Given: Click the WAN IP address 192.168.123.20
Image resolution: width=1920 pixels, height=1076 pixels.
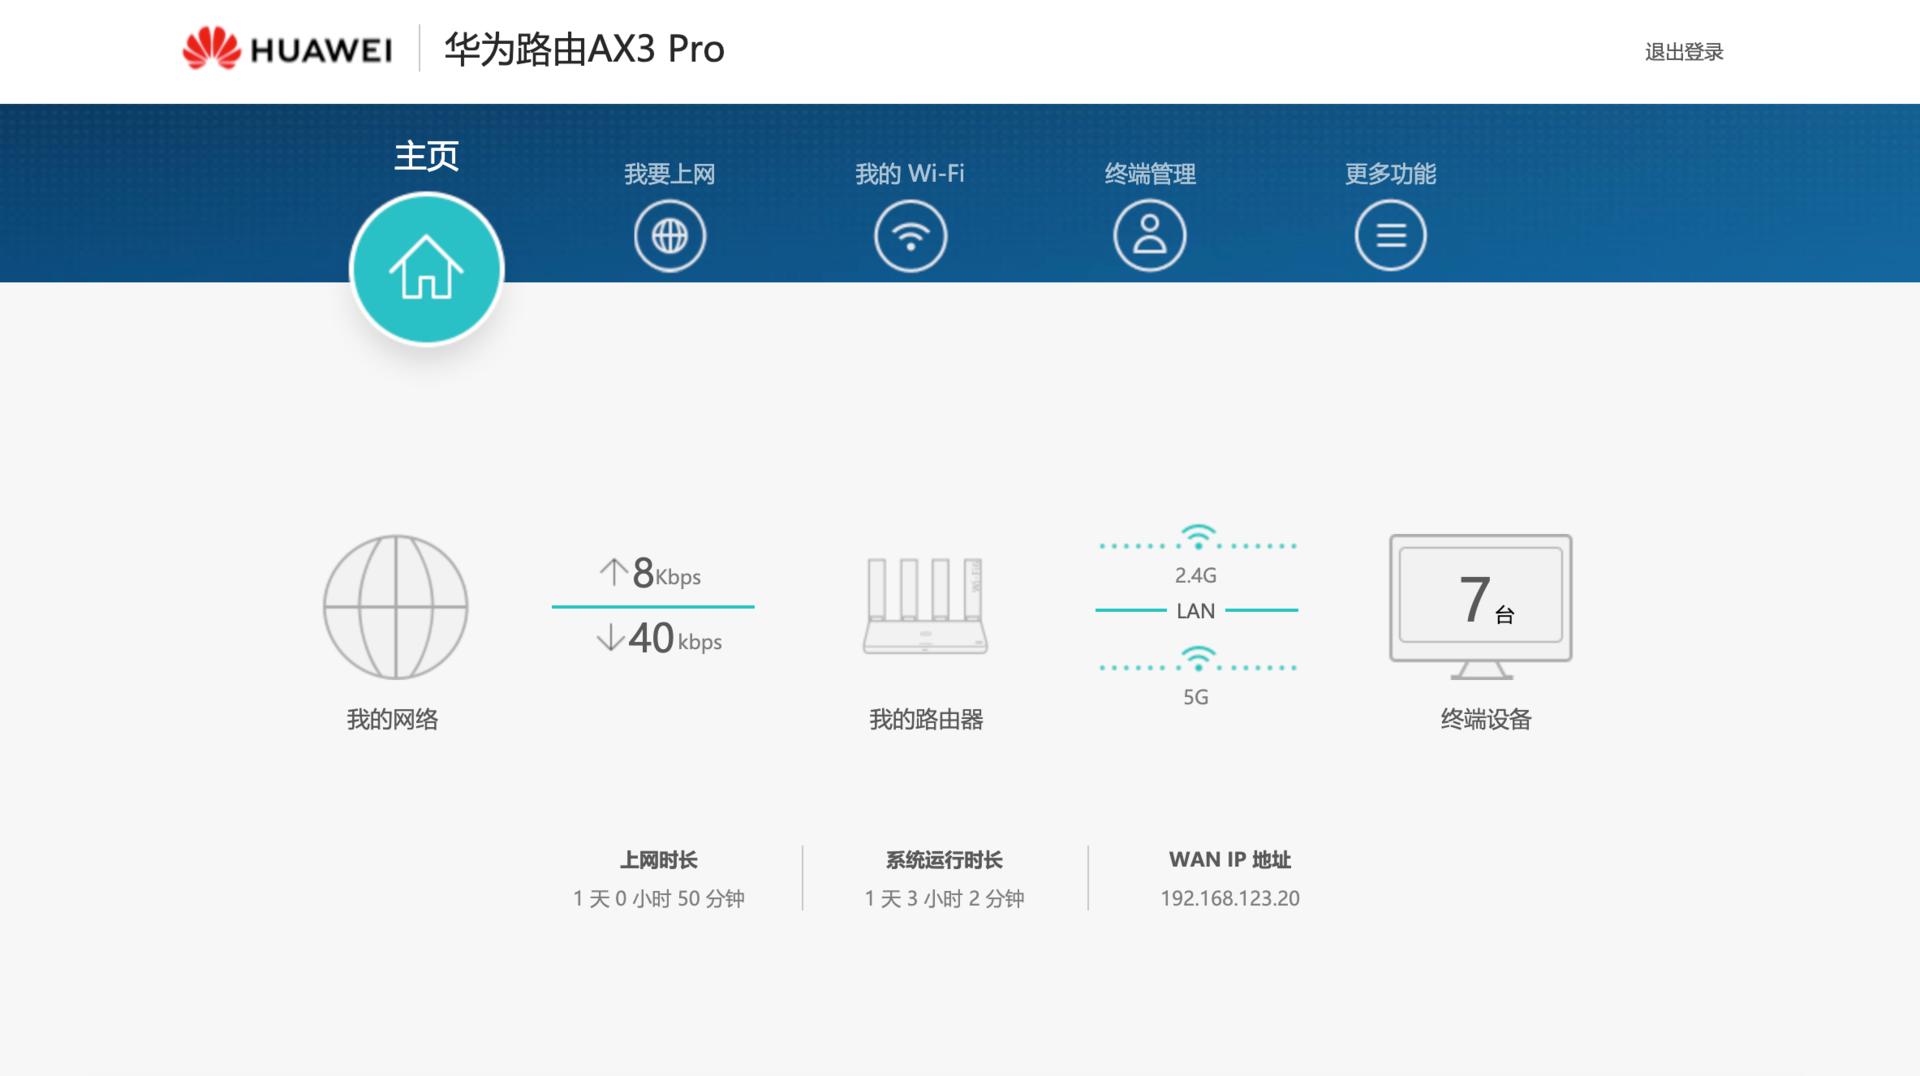Looking at the screenshot, I should tap(1230, 898).
